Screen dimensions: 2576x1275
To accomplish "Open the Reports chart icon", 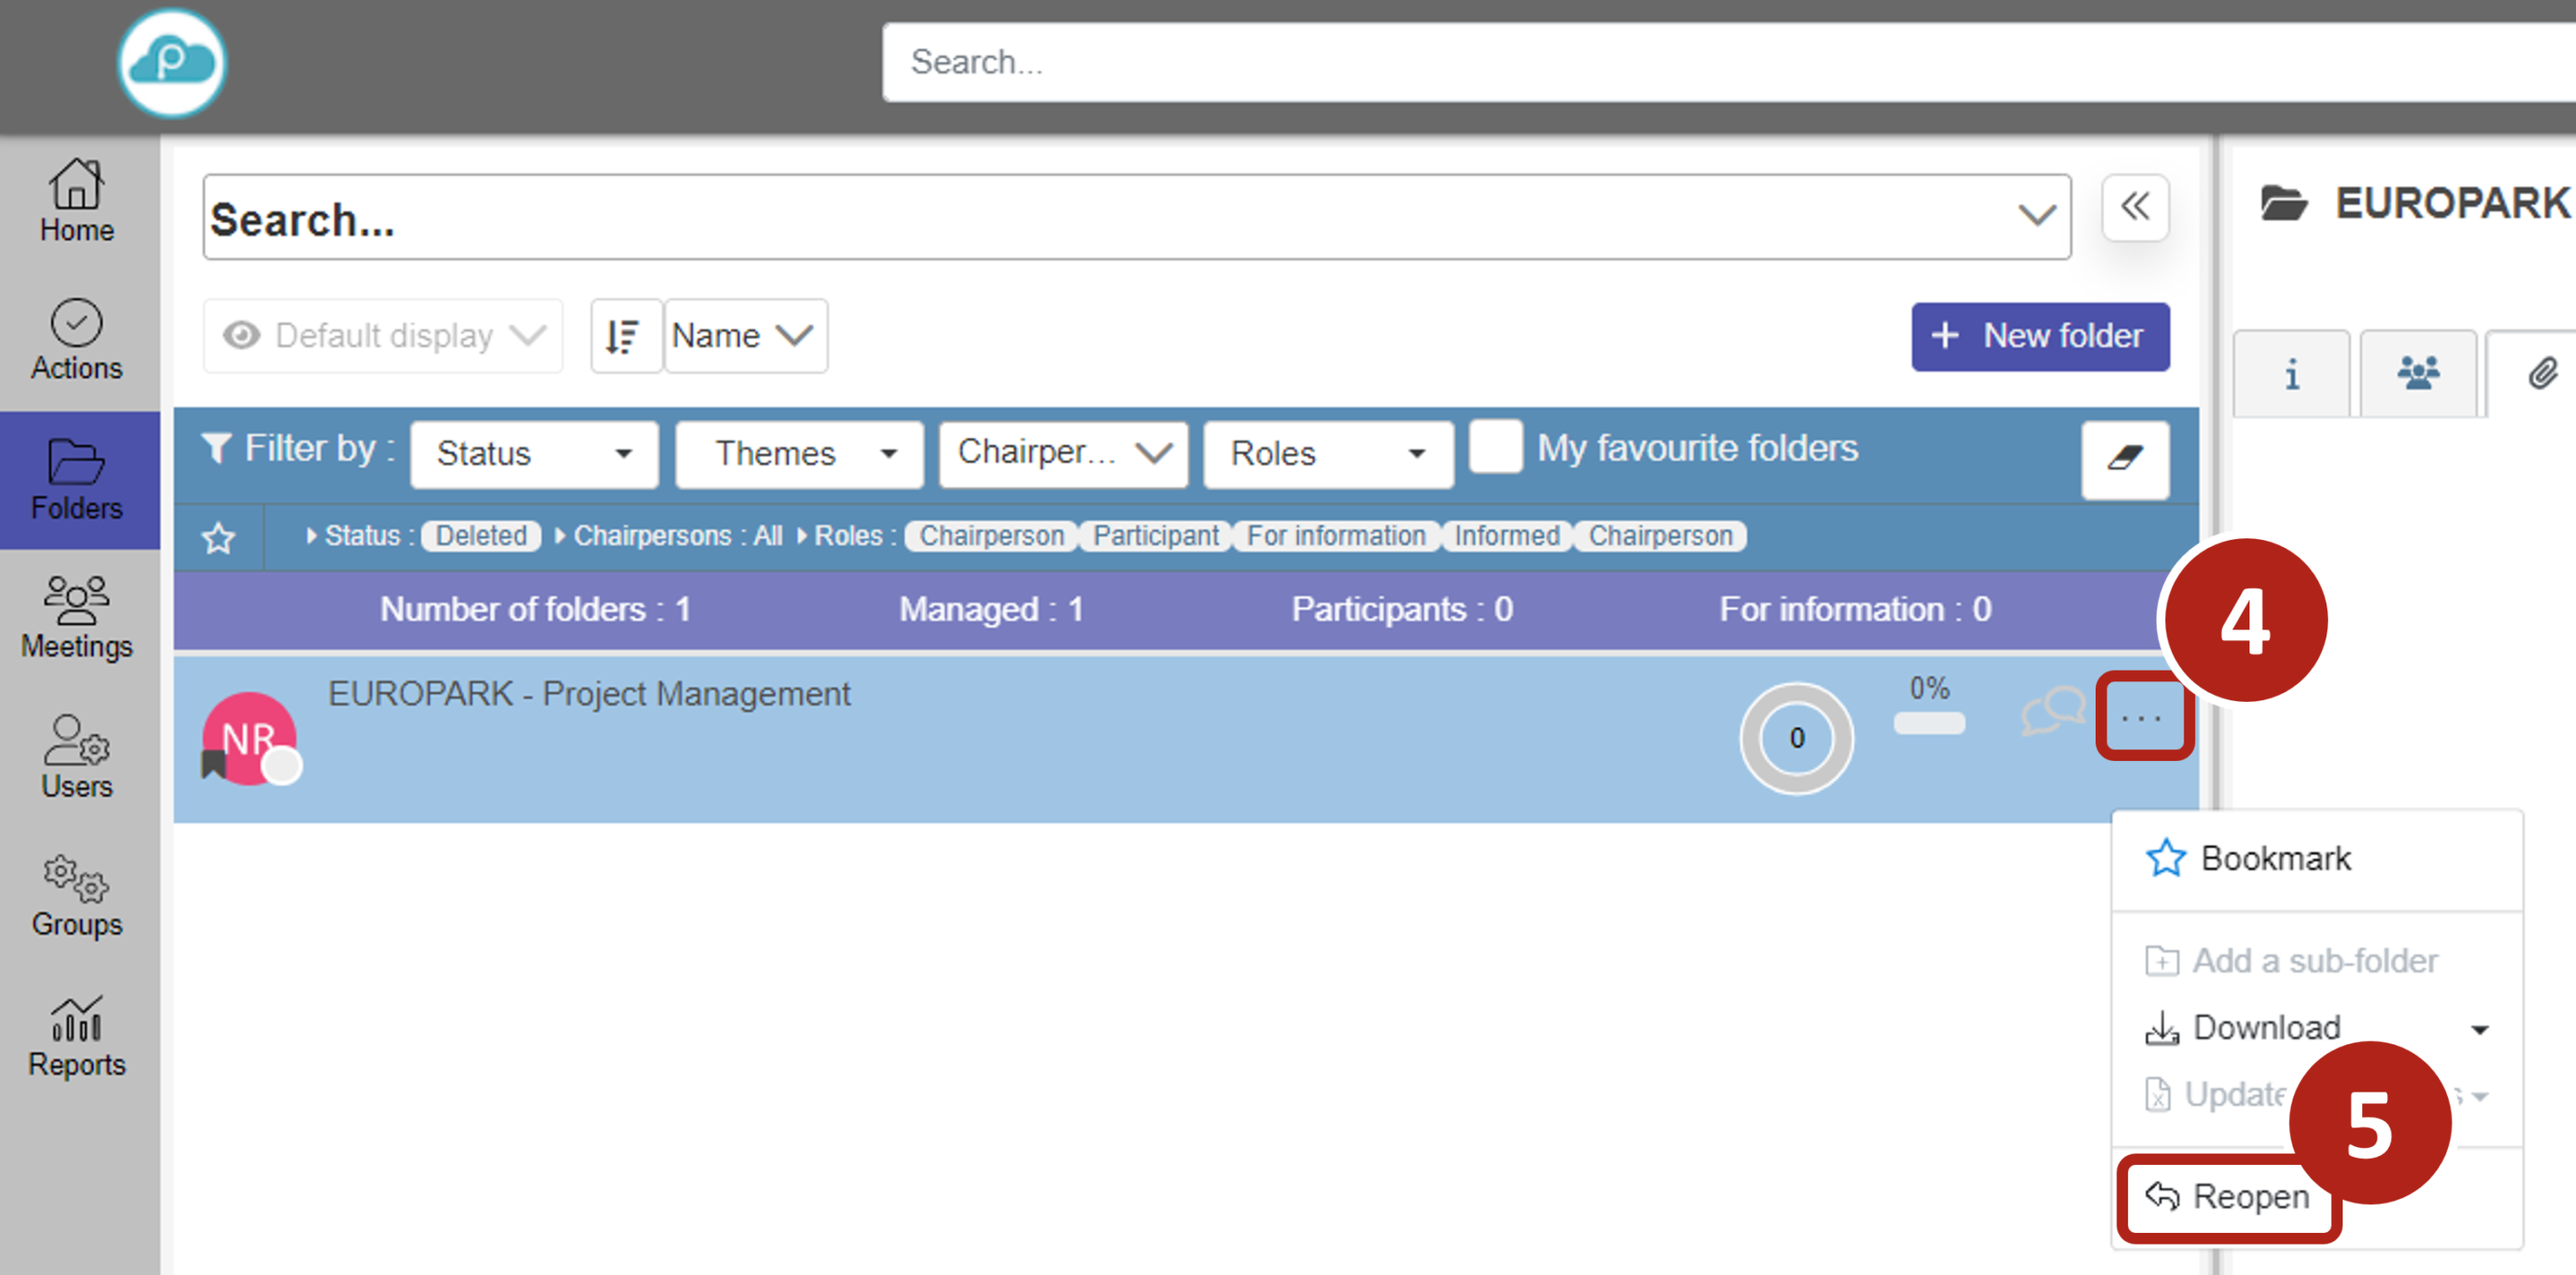I will [x=77, y=1036].
